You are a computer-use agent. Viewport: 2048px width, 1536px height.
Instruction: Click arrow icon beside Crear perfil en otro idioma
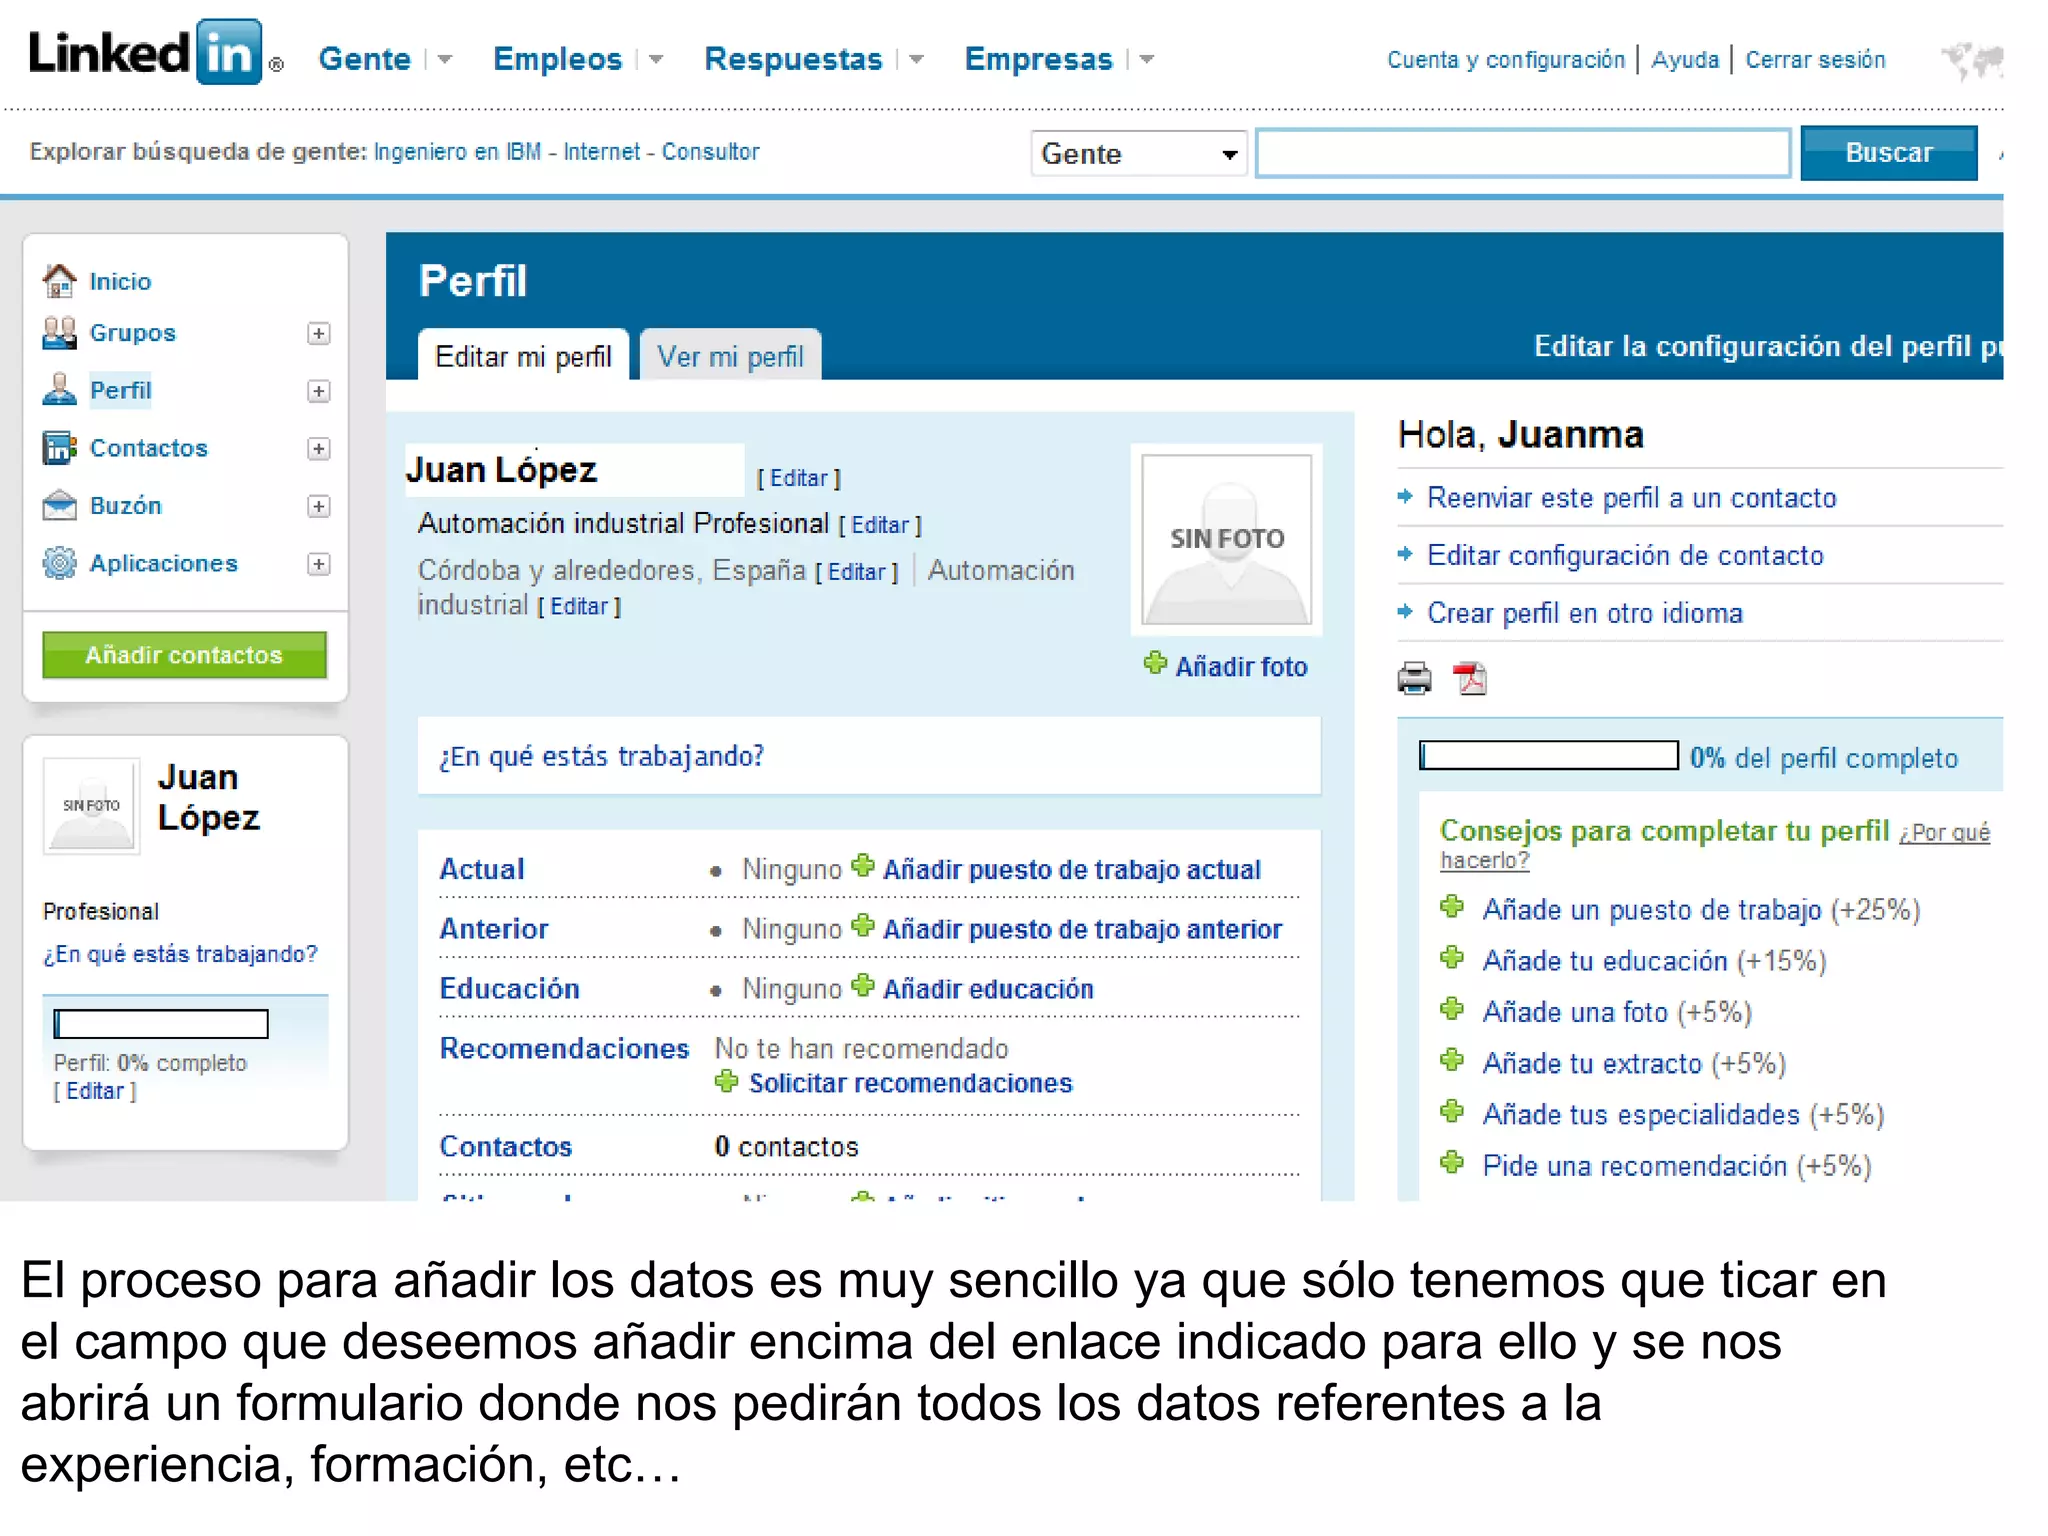[1405, 611]
